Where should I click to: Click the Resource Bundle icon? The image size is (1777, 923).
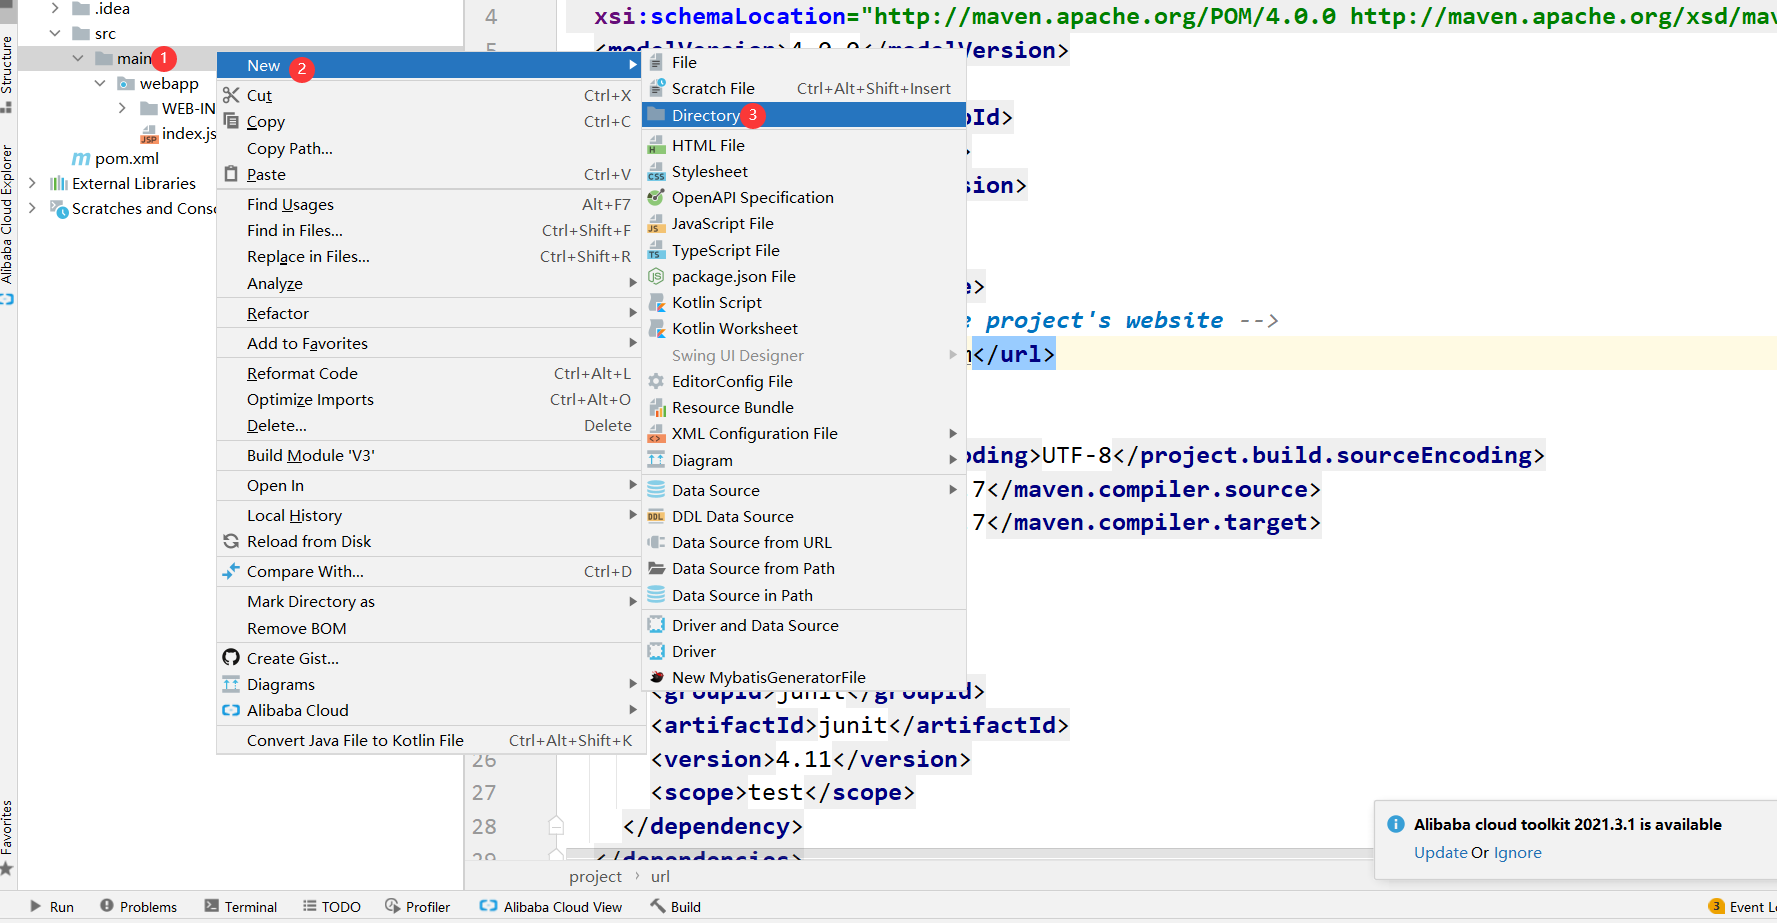point(656,407)
